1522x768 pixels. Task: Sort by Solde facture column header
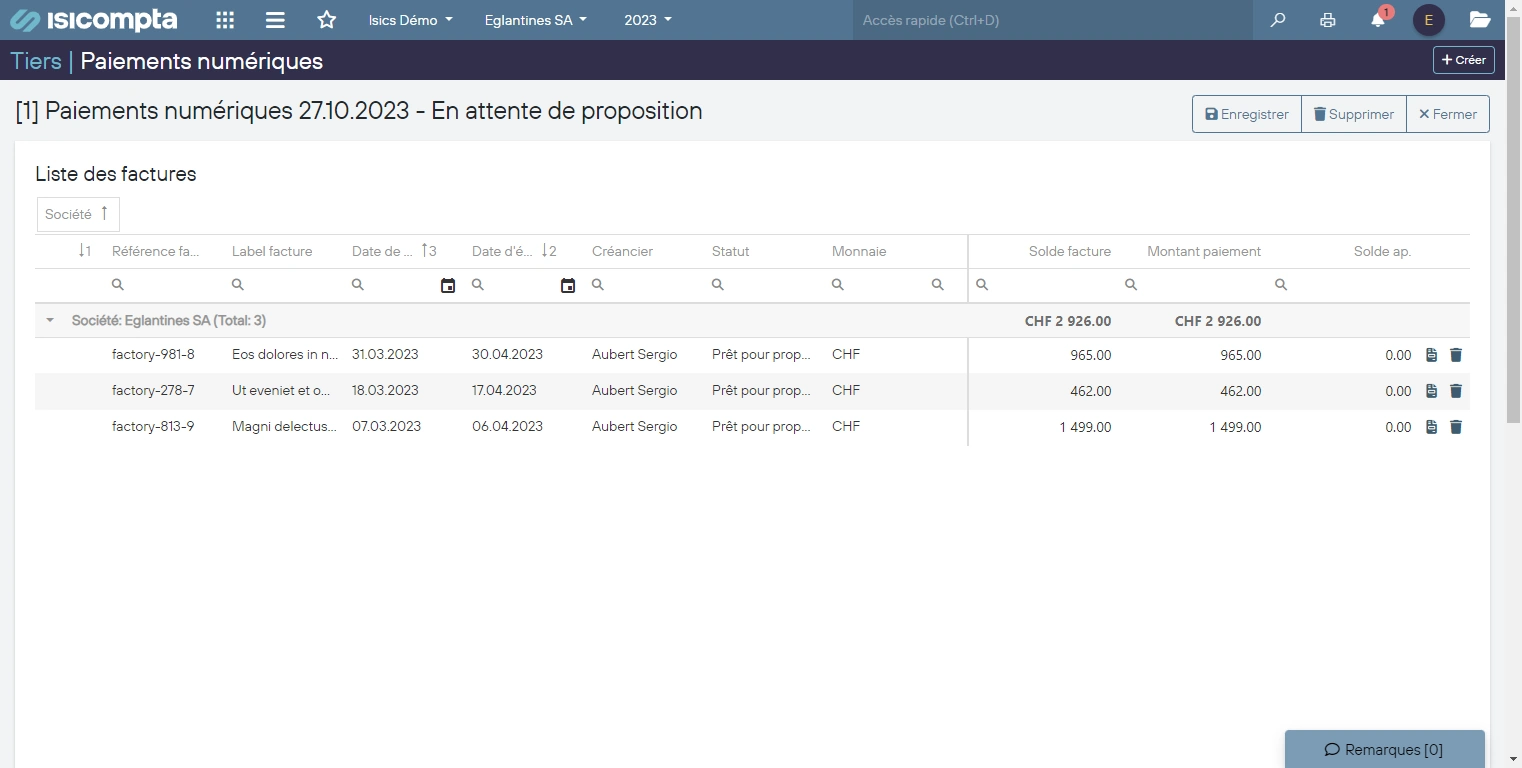(1070, 252)
